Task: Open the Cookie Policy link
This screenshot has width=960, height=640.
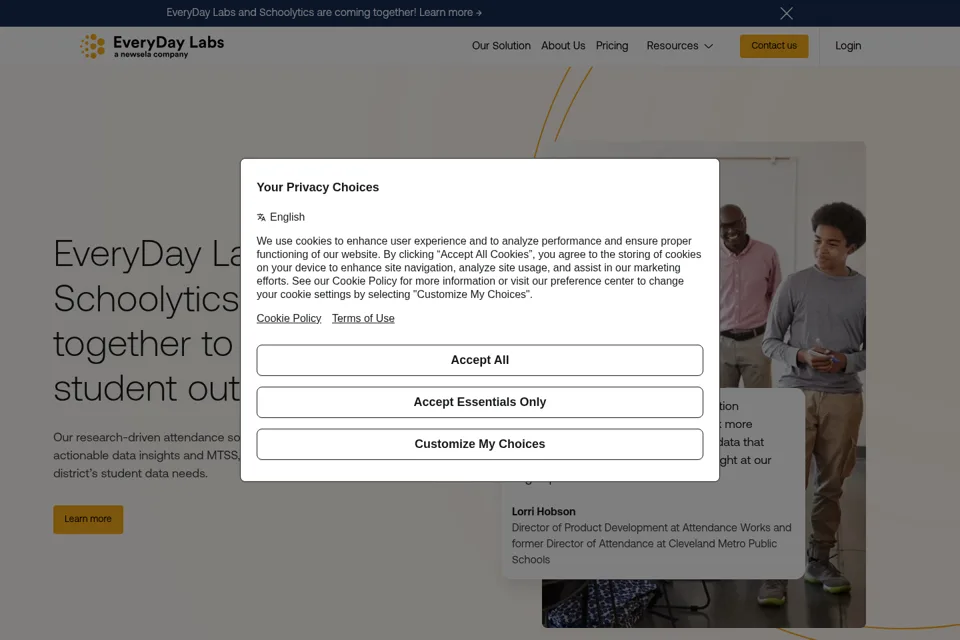Action: click(288, 318)
